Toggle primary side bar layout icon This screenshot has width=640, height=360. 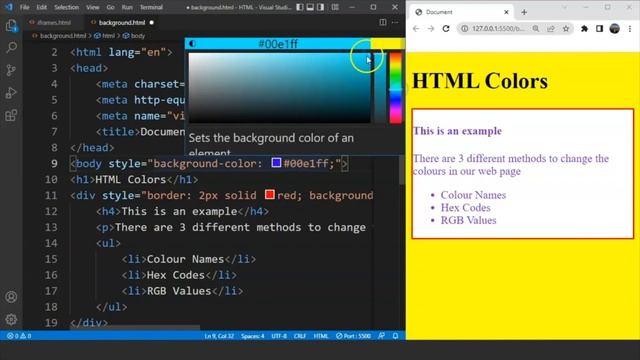pyautogui.click(x=300, y=7)
